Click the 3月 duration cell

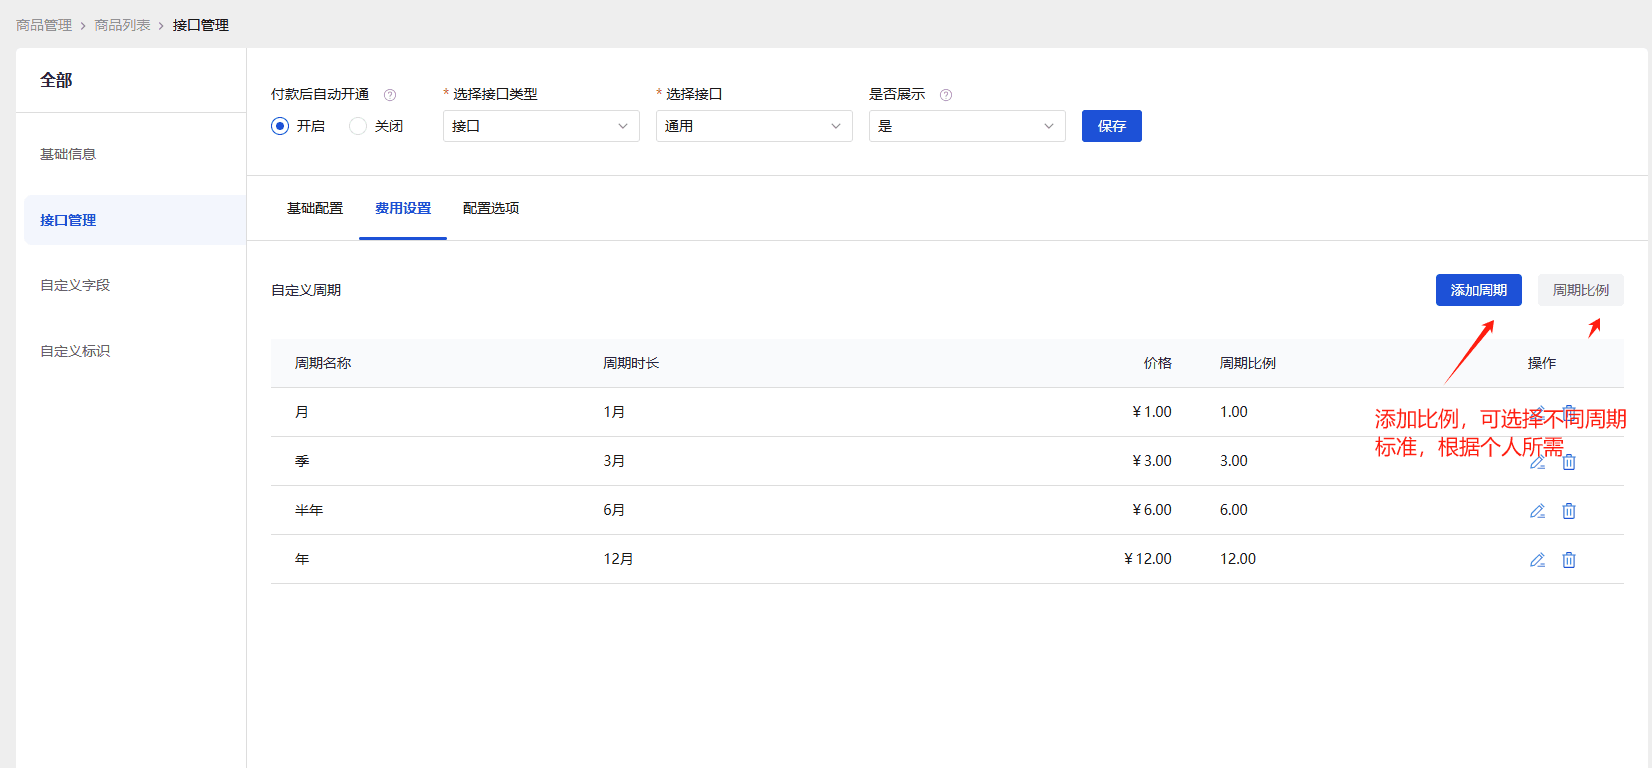614,461
